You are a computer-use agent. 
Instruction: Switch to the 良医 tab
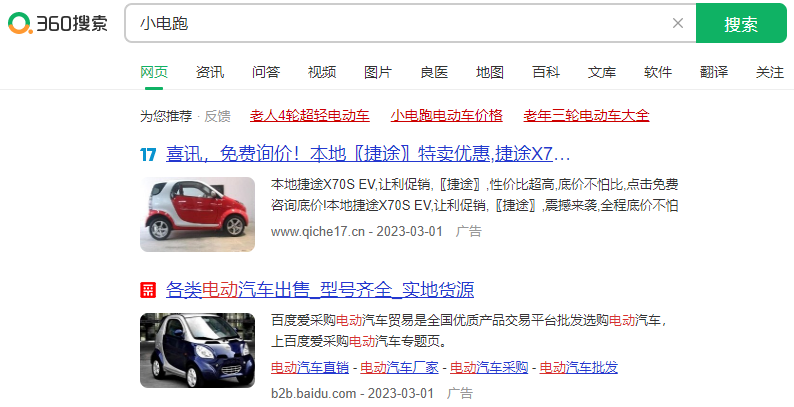coord(434,72)
